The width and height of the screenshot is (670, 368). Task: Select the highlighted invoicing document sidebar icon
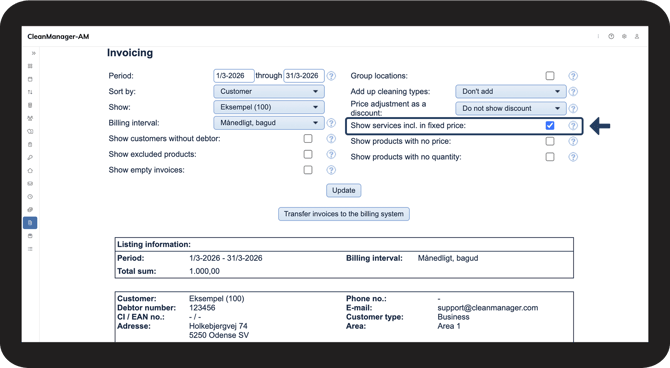click(x=30, y=223)
